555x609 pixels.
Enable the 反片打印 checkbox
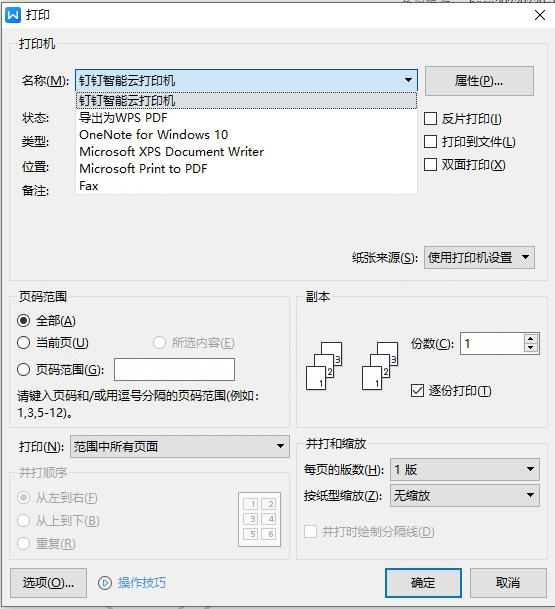(430, 118)
